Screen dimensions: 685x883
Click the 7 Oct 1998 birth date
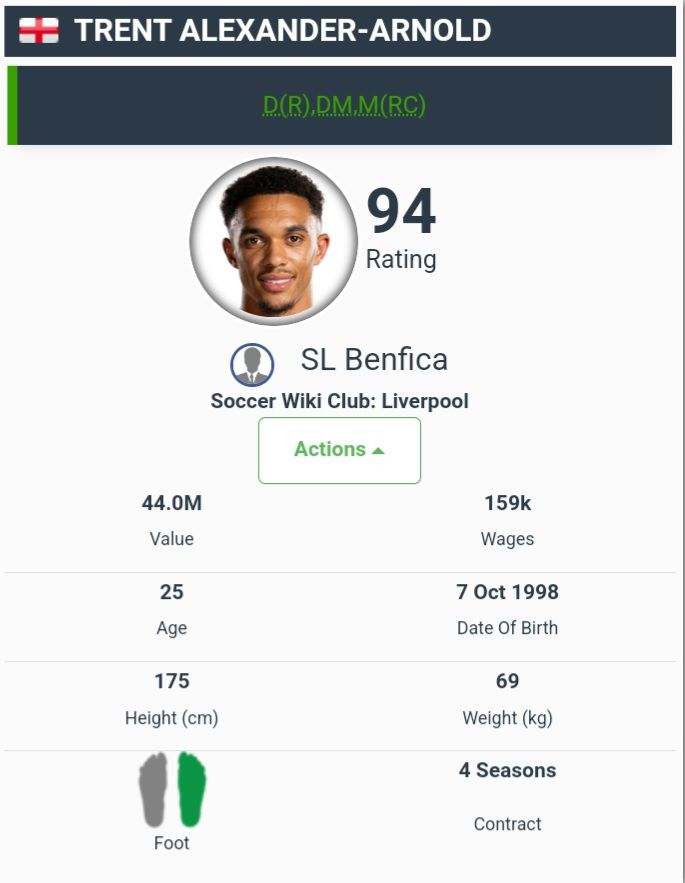pos(507,592)
